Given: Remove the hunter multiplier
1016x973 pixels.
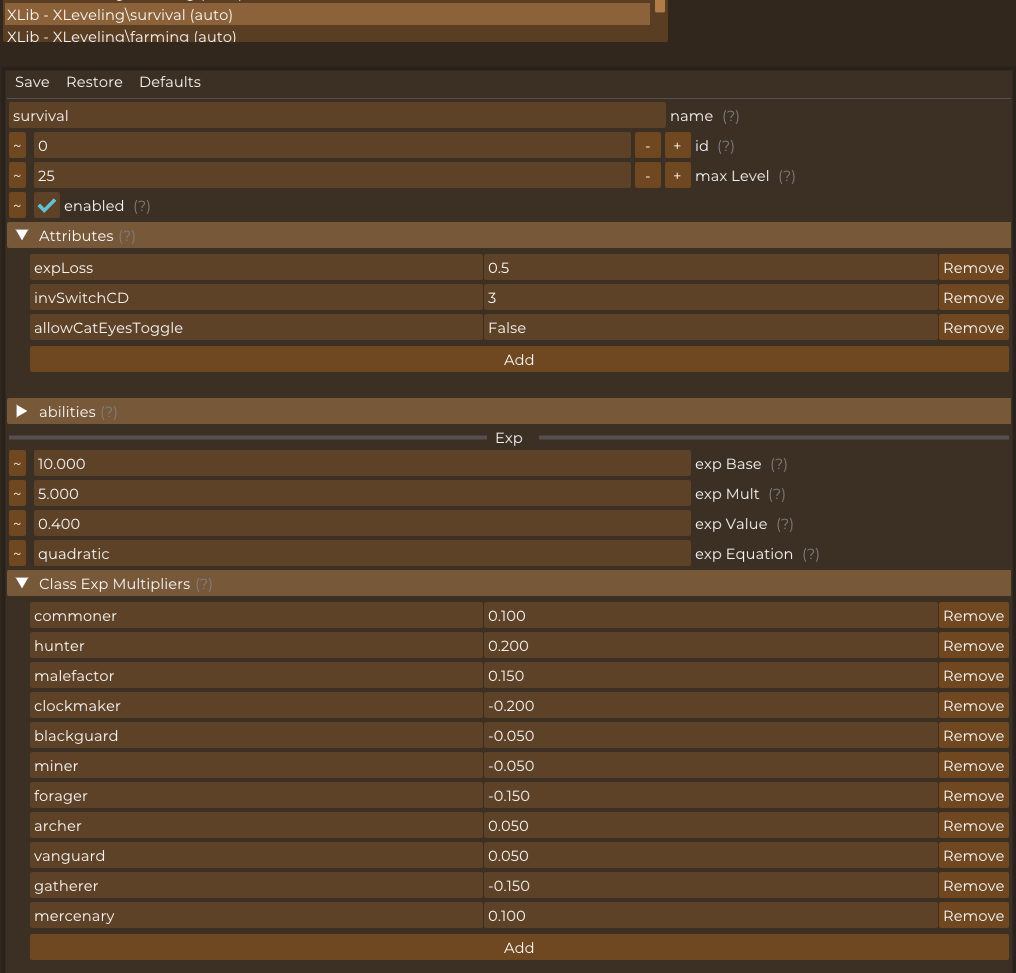Looking at the screenshot, I should pos(973,645).
